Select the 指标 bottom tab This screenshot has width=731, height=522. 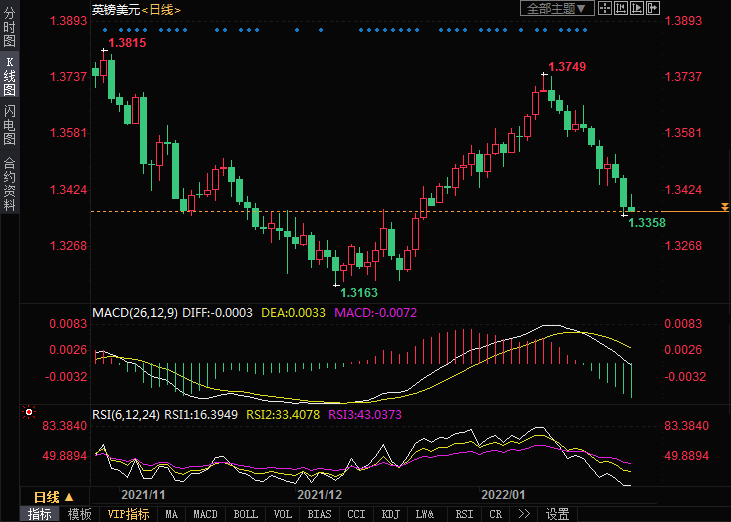click(40, 514)
